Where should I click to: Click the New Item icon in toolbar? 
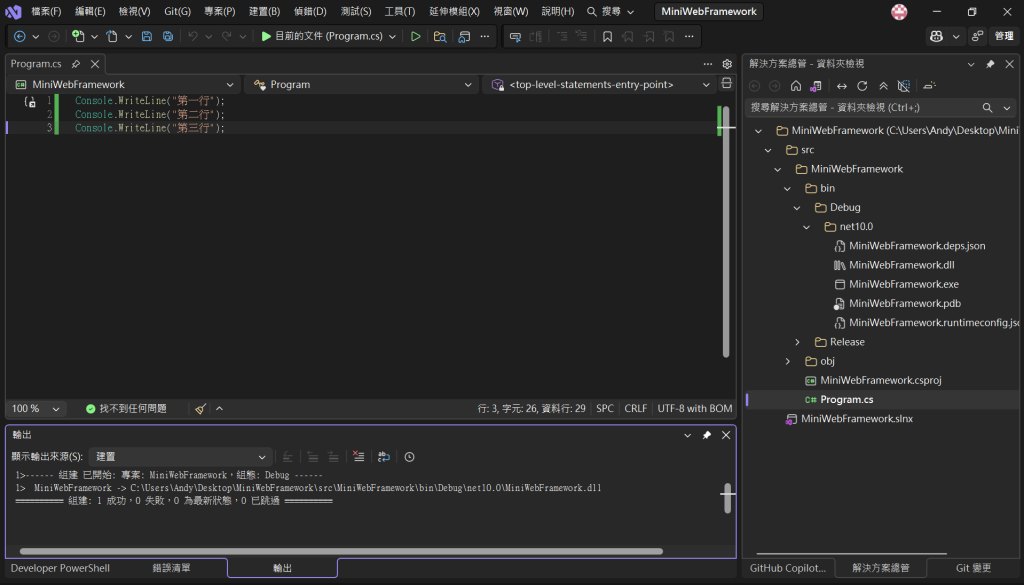coord(78,37)
